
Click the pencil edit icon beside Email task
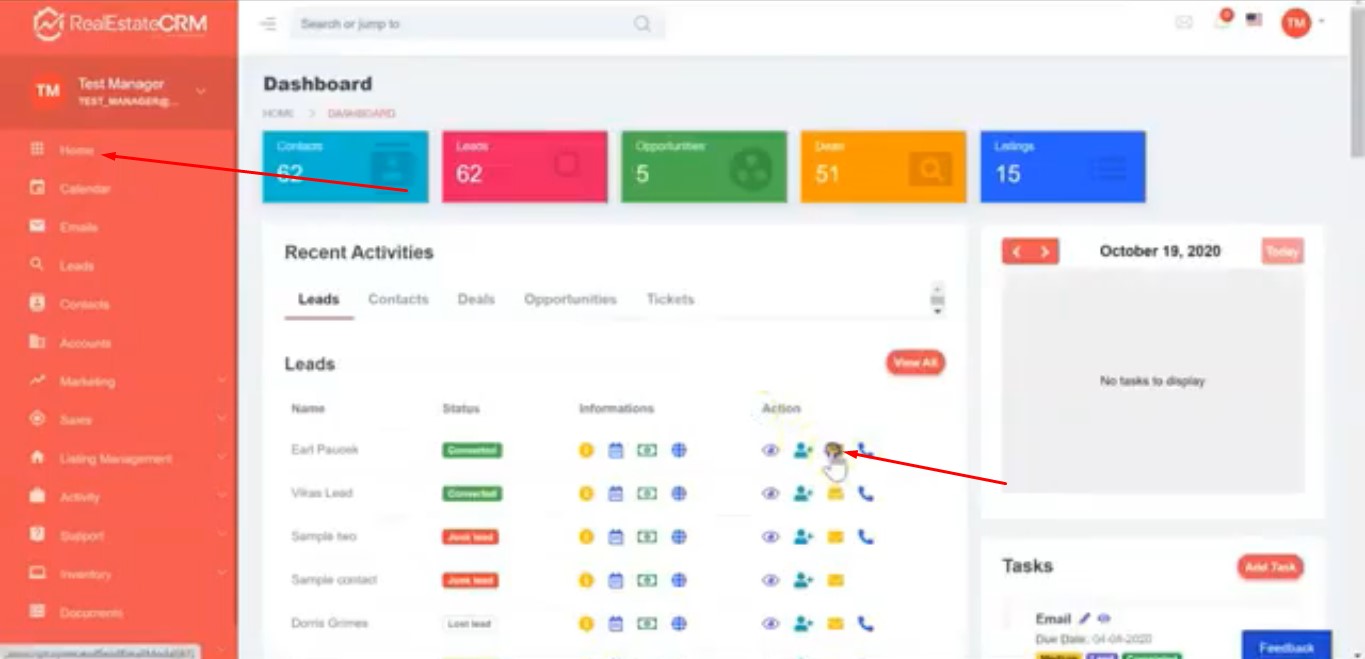coord(1085,619)
